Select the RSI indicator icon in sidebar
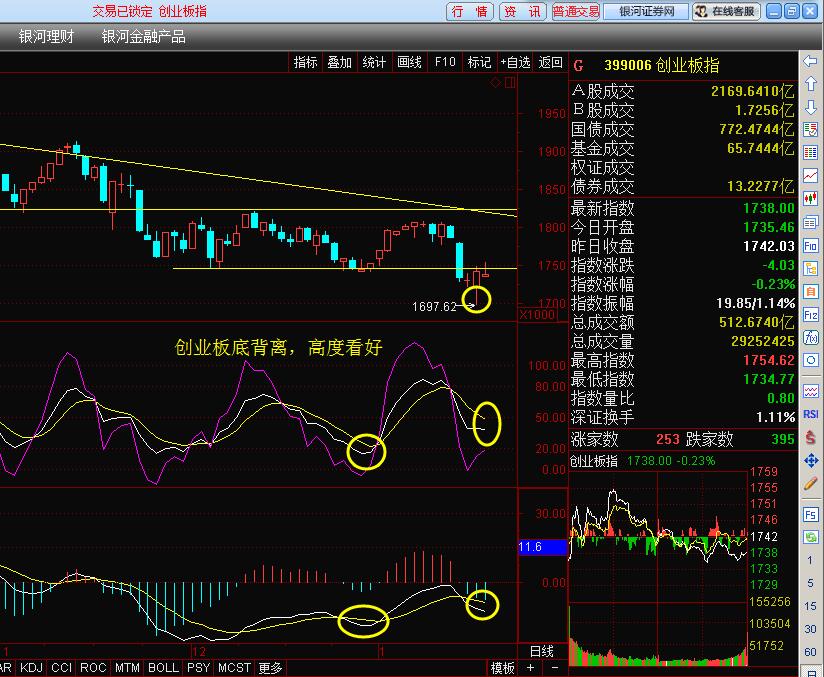 click(x=810, y=414)
